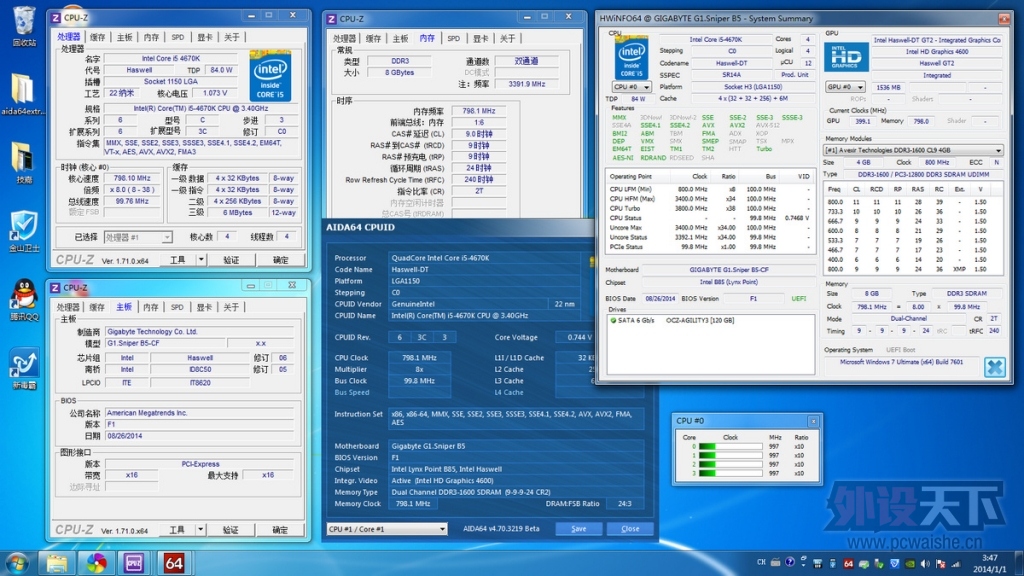The image size is (1024, 576).
Task: Click the Save button in AIDA64 CPUID
Action: click(x=579, y=529)
